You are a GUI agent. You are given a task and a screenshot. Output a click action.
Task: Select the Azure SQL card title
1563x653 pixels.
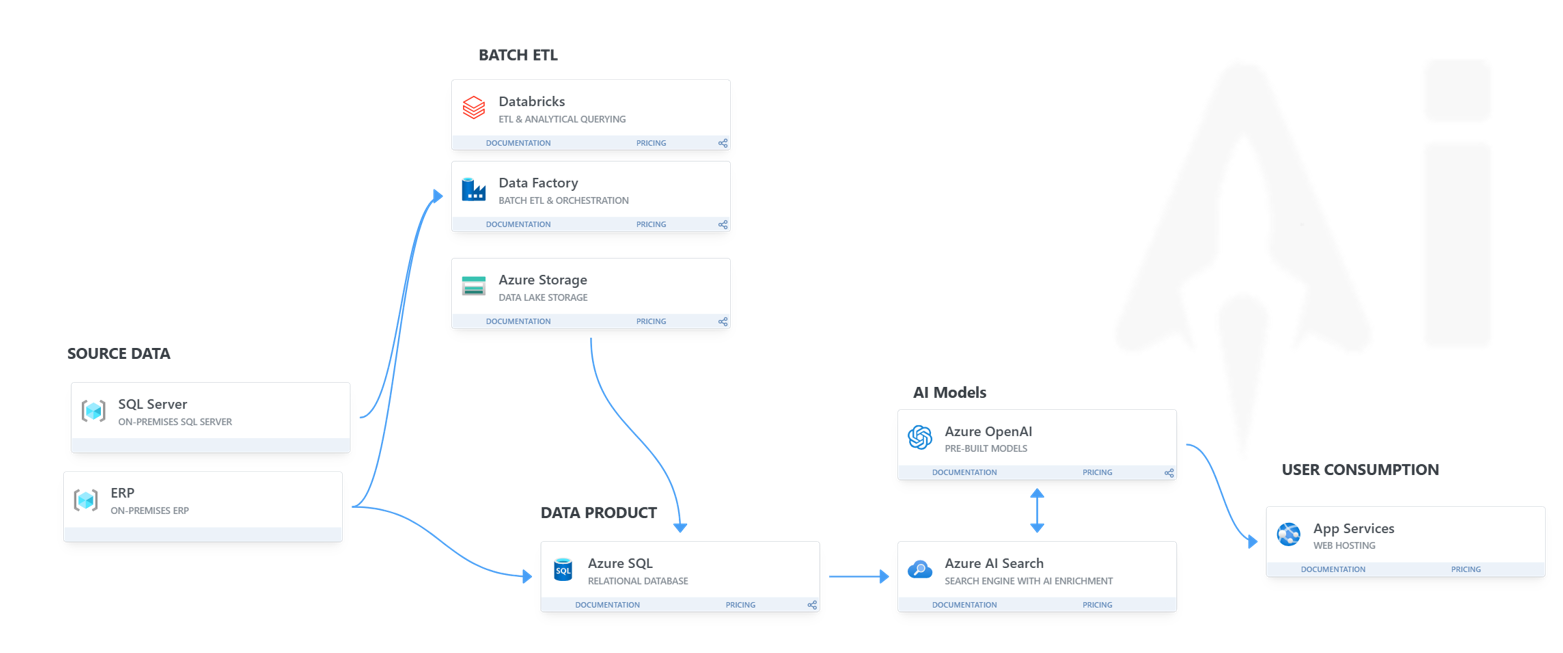tap(620, 563)
